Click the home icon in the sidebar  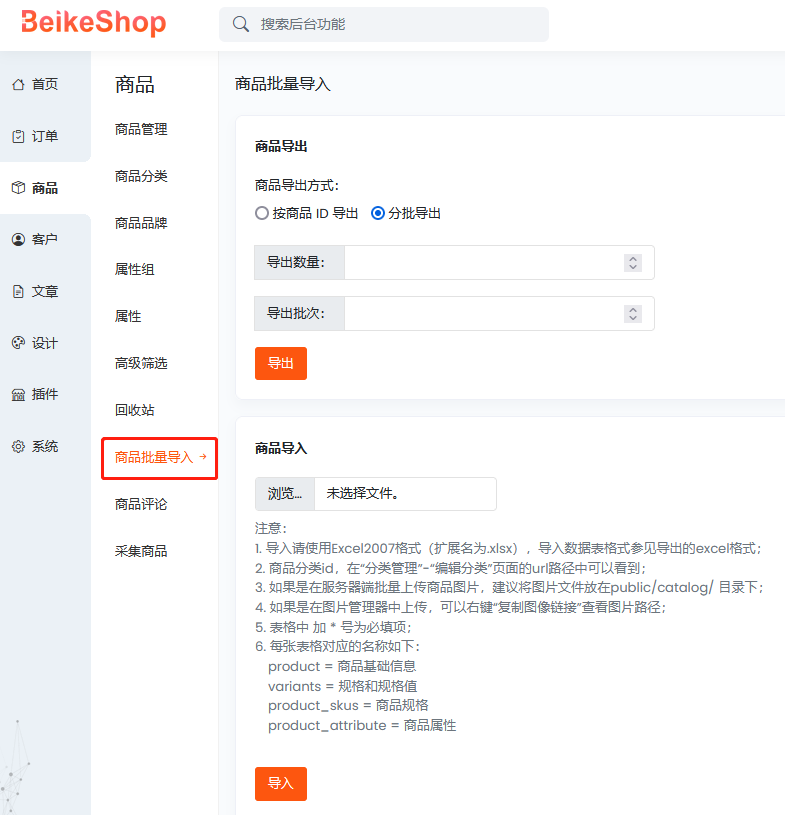click(18, 84)
